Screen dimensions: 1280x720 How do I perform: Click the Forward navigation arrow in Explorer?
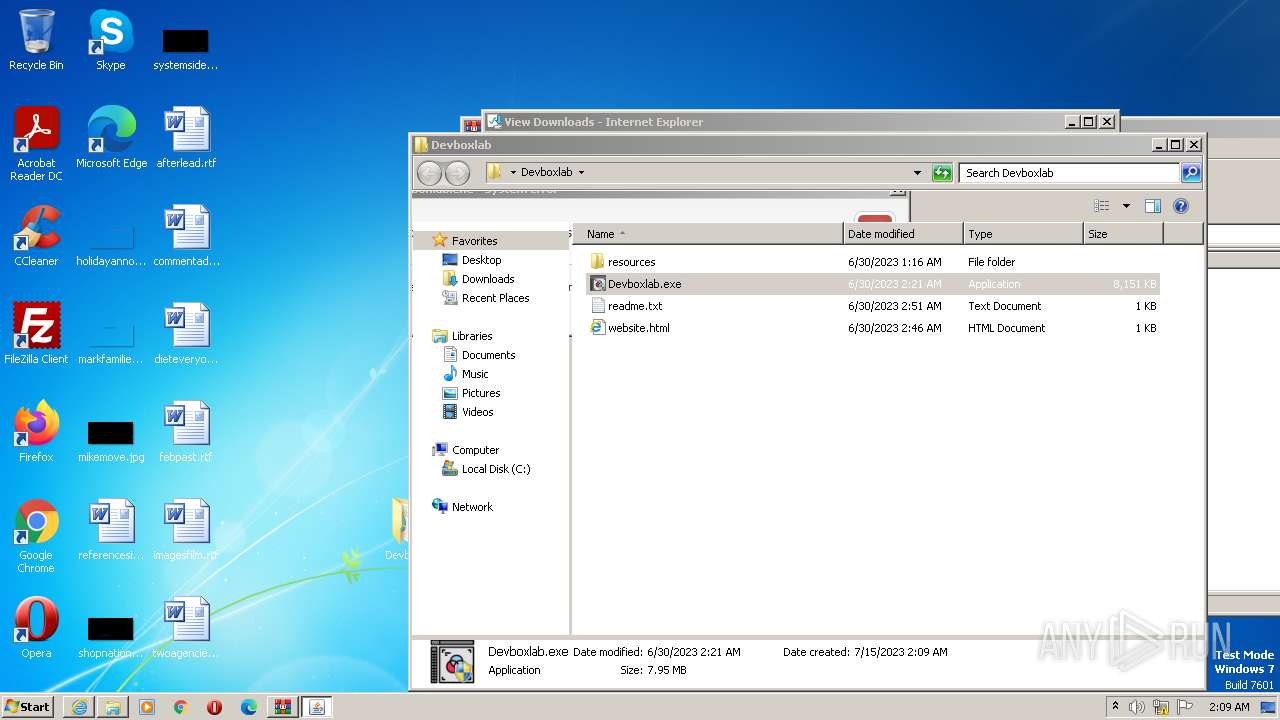click(x=457, y=173)
